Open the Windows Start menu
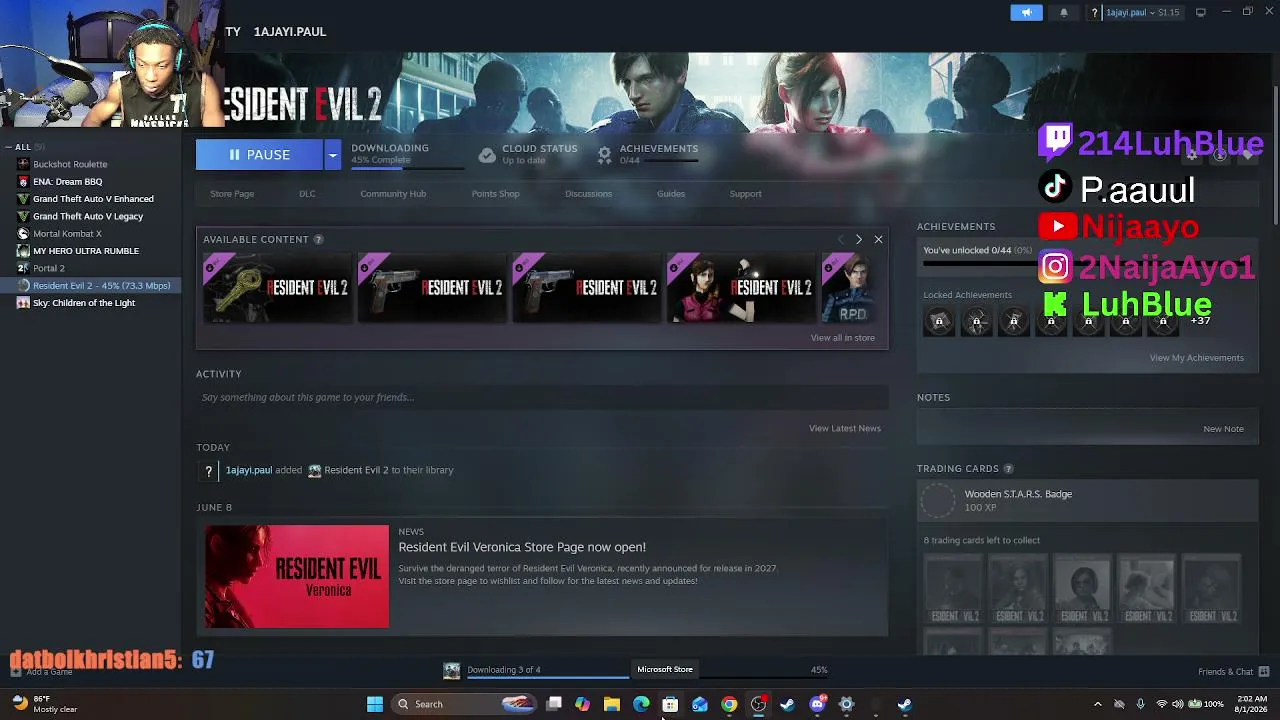The width and height of the screenshot is (1280, 720). coord(375,704)
